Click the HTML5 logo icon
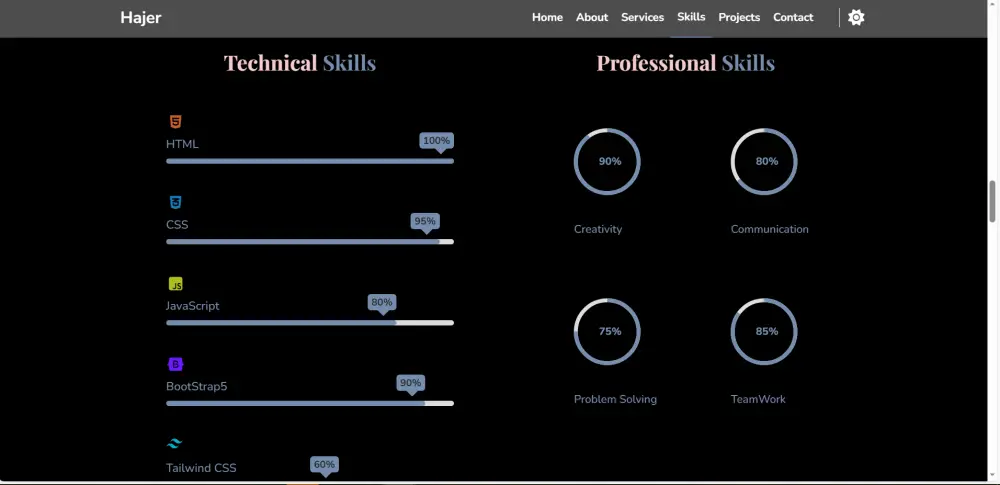1000x485 pixels. pyautogui.click(x=175, y=121)
